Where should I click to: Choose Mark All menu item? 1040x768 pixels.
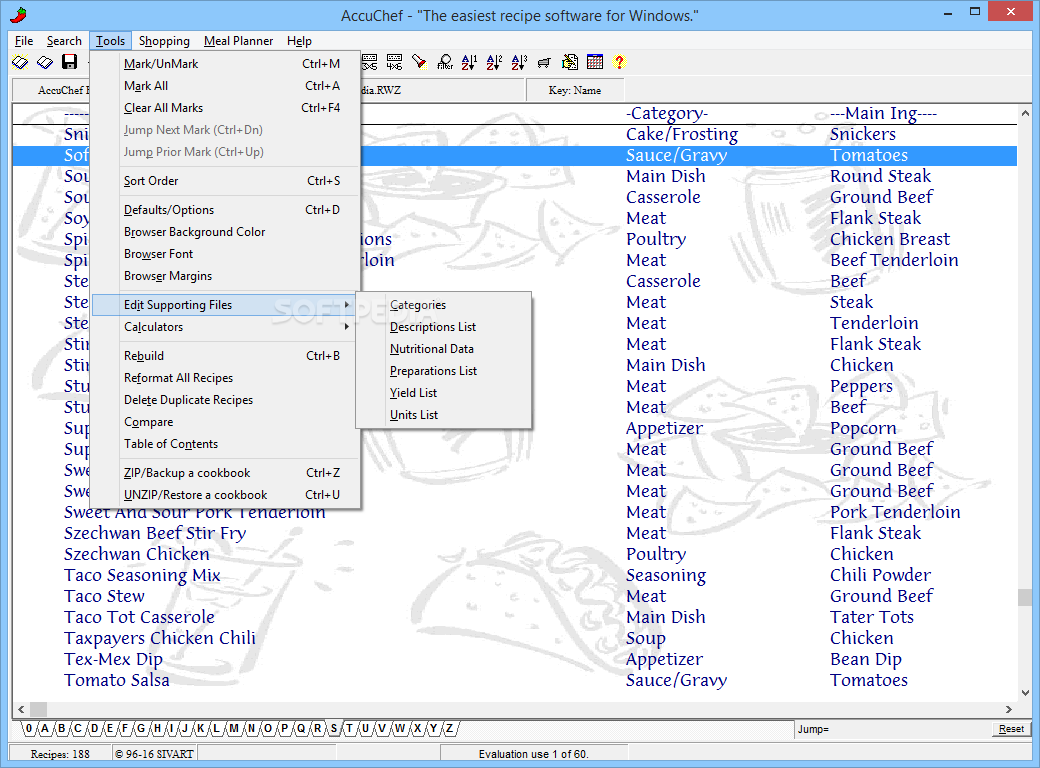(226, 86)
